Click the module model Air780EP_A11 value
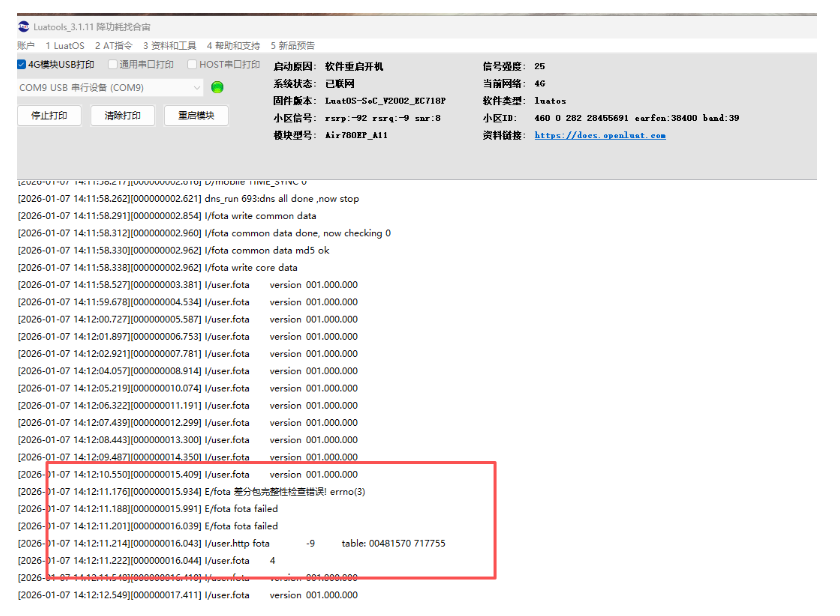The height and width of the screenshot is (616, 840). click(356, 136)
